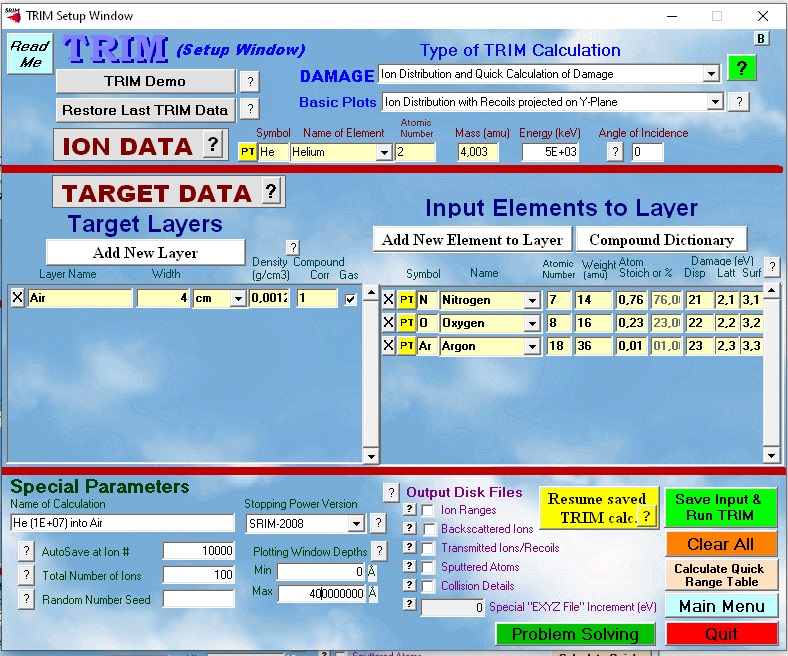Open help for Angle of Incidence
Viewport: 788px width, 656px height.
pyautogui.click(x=615, y=151)
